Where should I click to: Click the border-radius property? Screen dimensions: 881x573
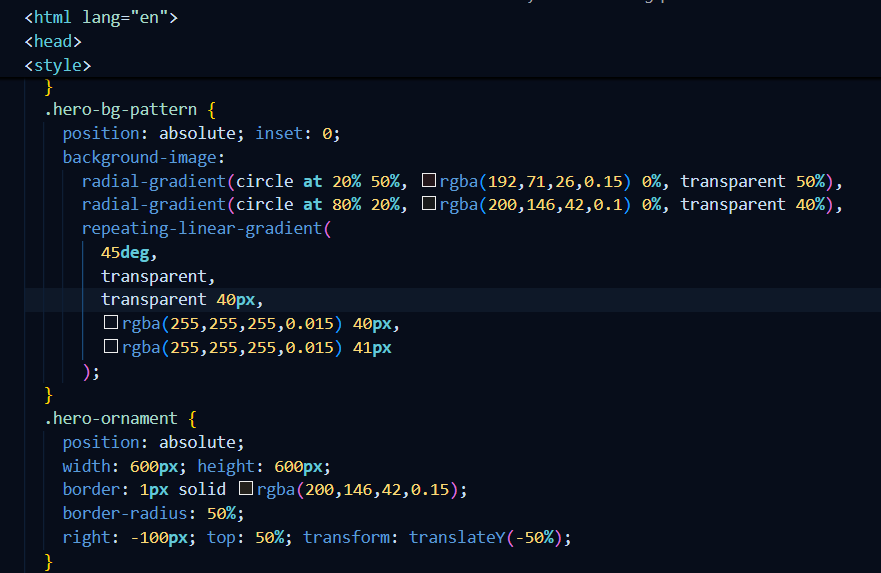pos(125,513)
